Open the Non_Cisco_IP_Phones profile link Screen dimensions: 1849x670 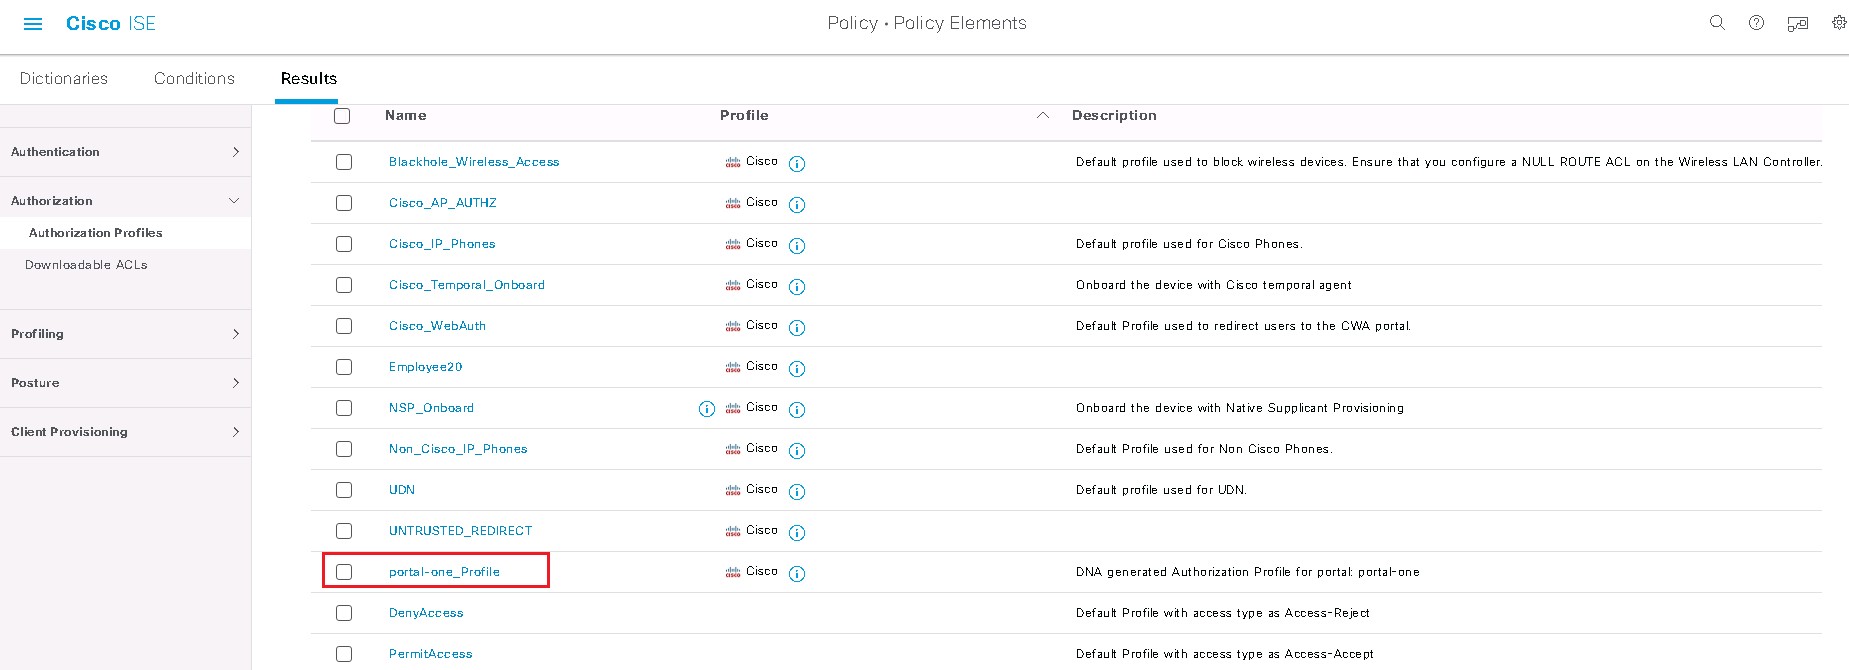(458, 449)
